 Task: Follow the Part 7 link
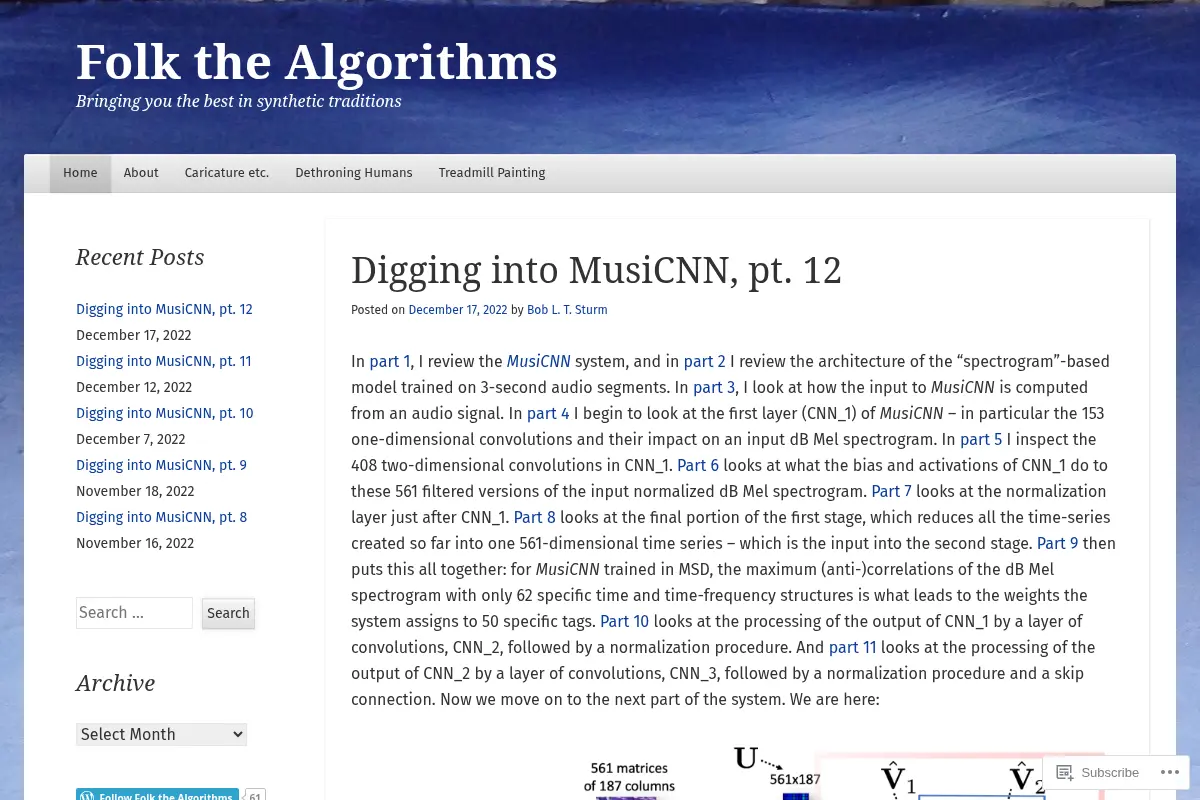tap(891, 491)
